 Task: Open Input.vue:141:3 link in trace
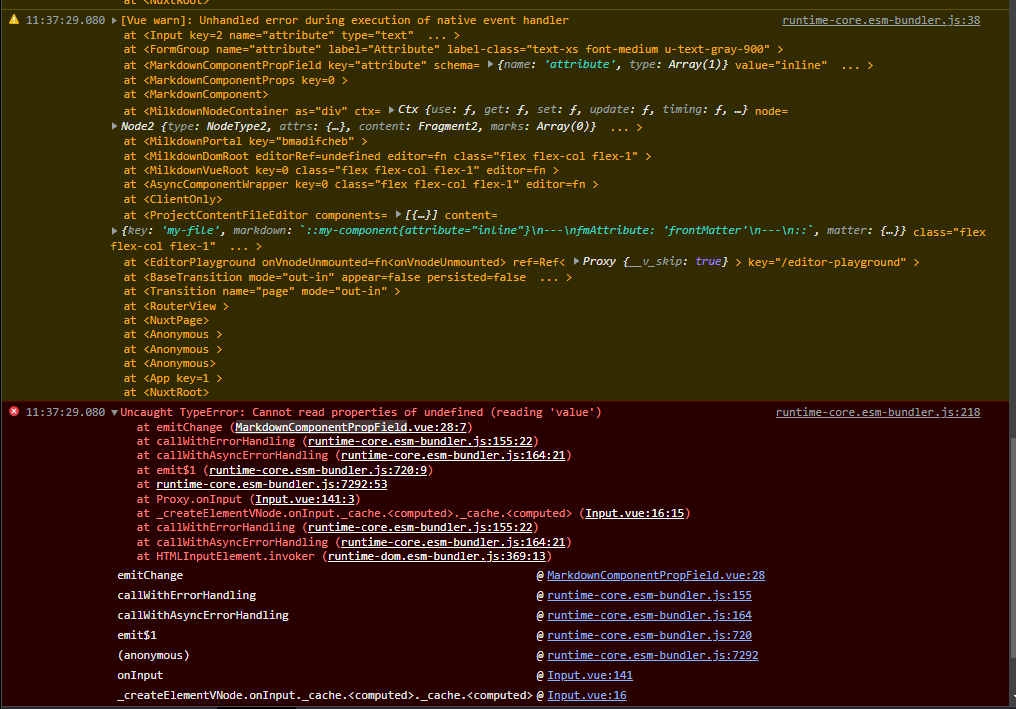click(x=305, y=499)
